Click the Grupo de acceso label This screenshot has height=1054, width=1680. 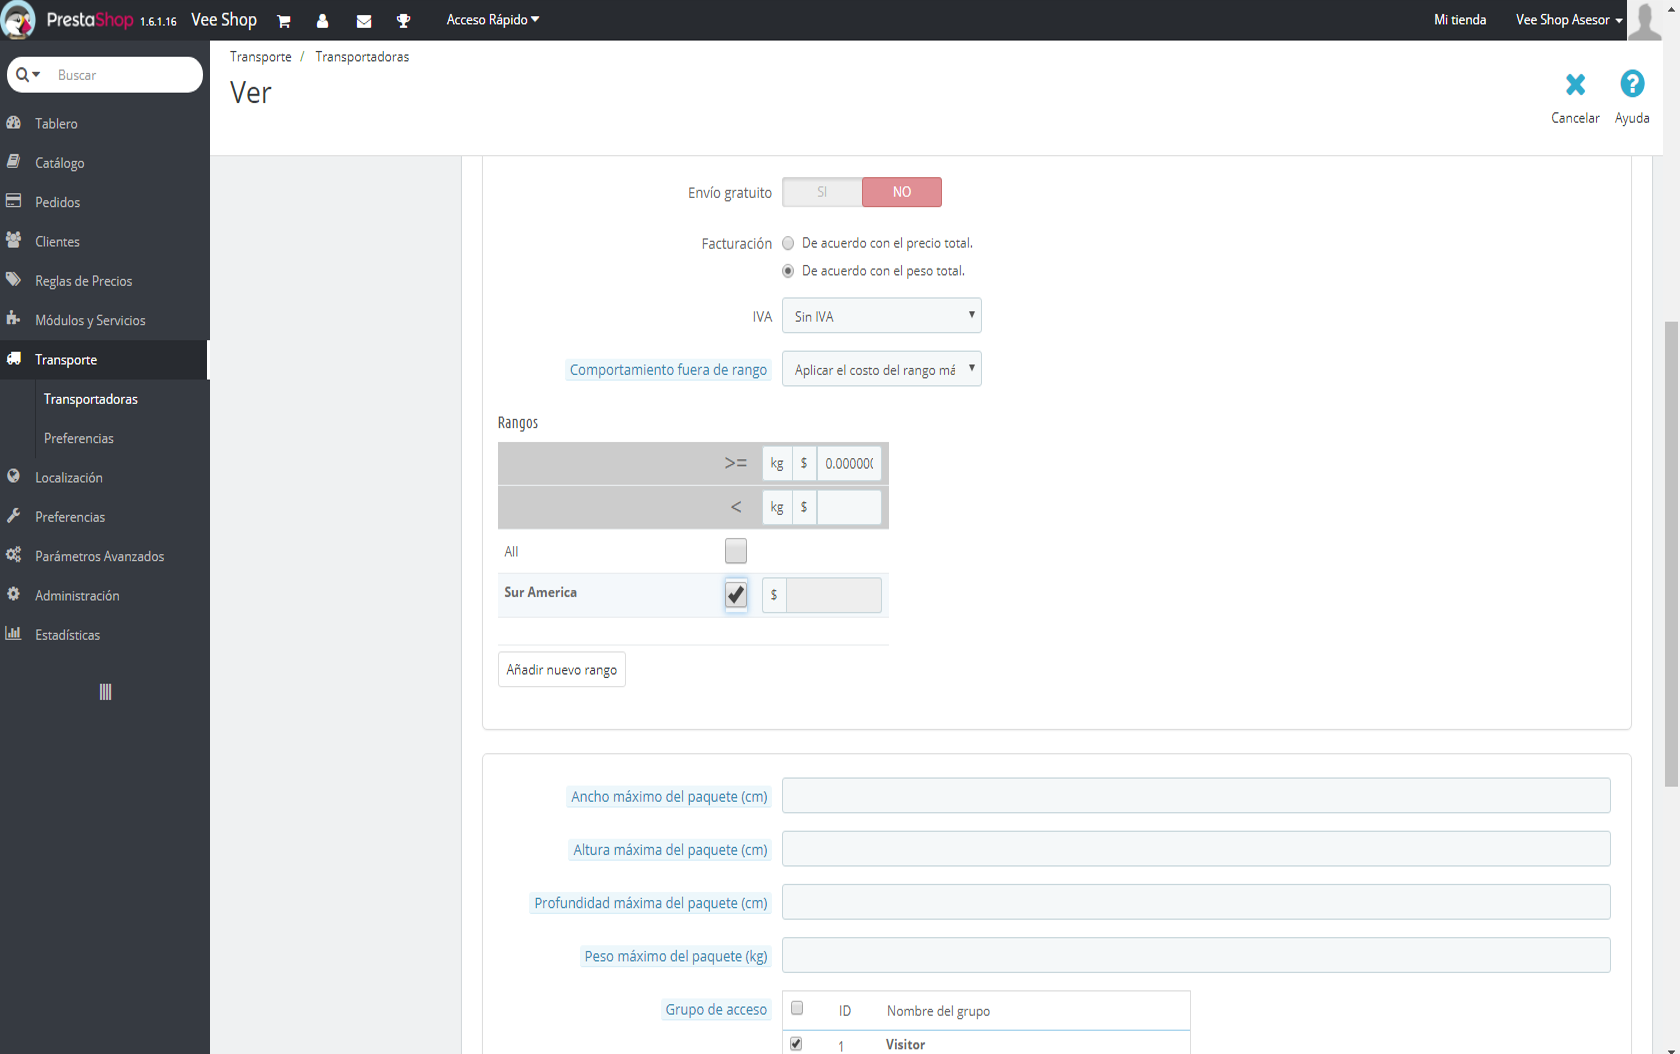click(716, 1010)
